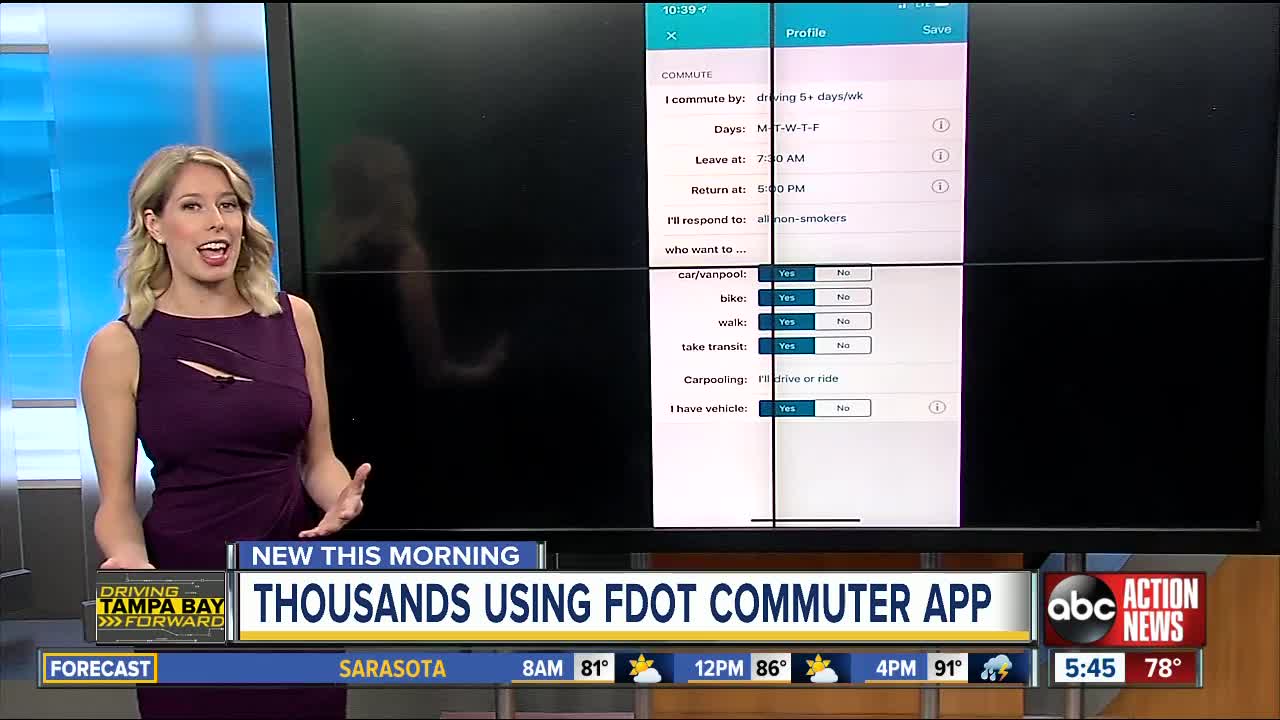
Task: Close the profile with the X icon
Action: (671, 36)
